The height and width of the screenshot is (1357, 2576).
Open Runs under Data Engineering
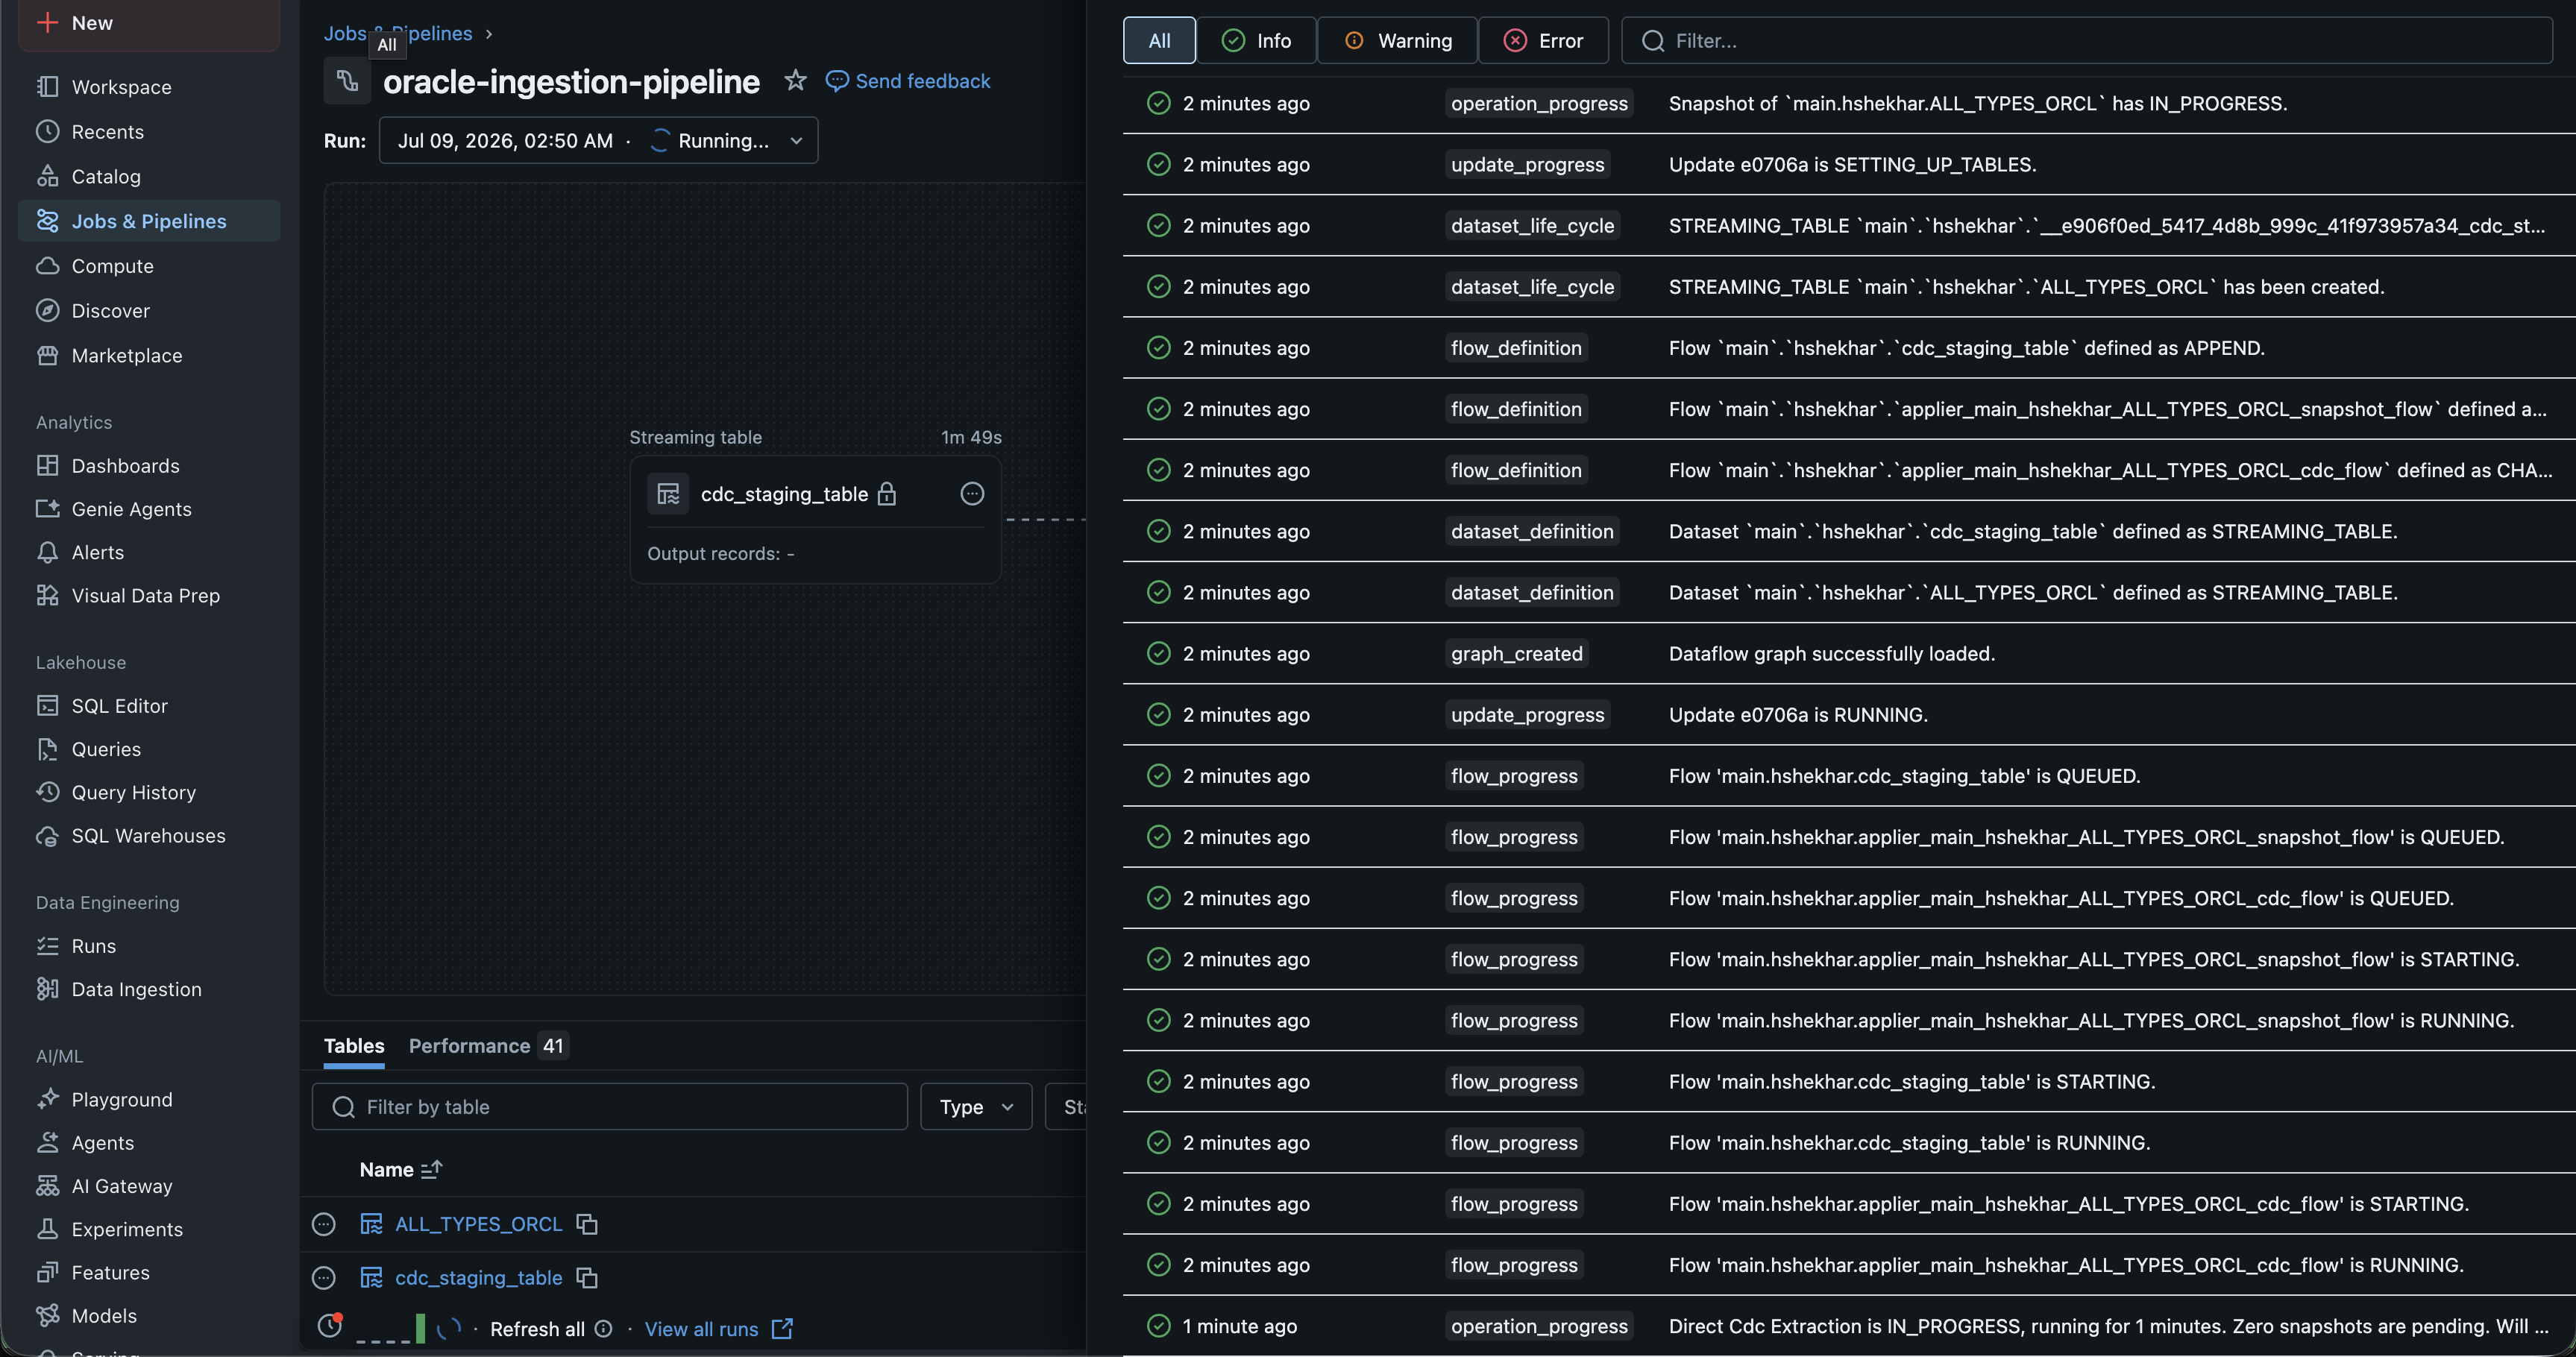point(148,946)
